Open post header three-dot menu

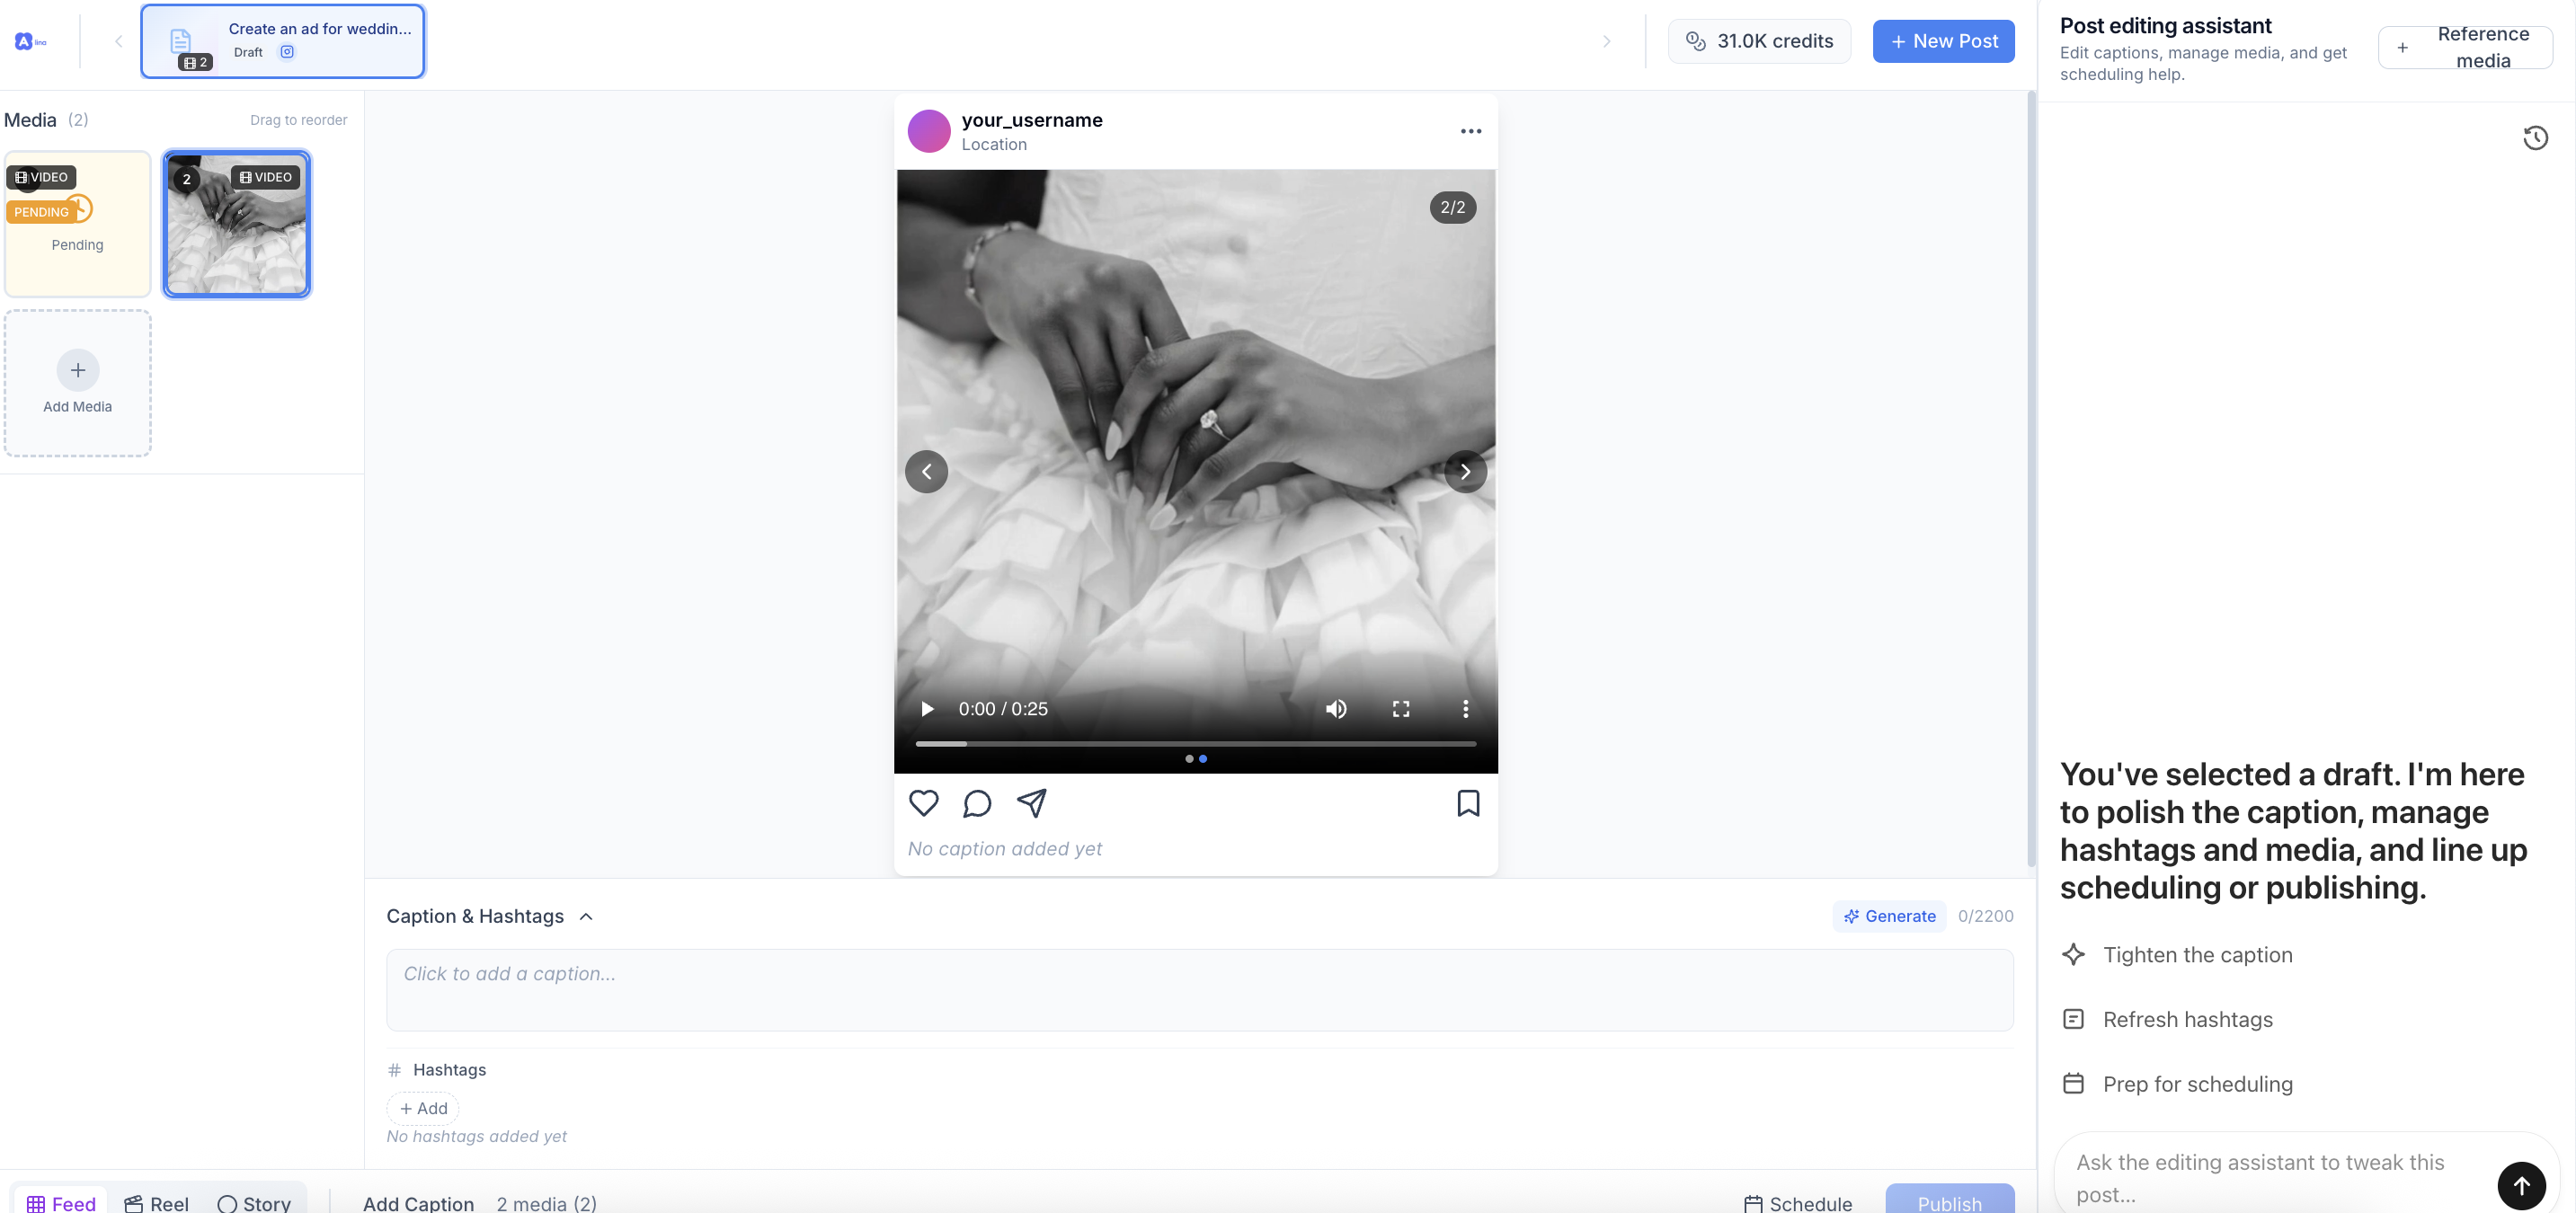coord(1470,131)
